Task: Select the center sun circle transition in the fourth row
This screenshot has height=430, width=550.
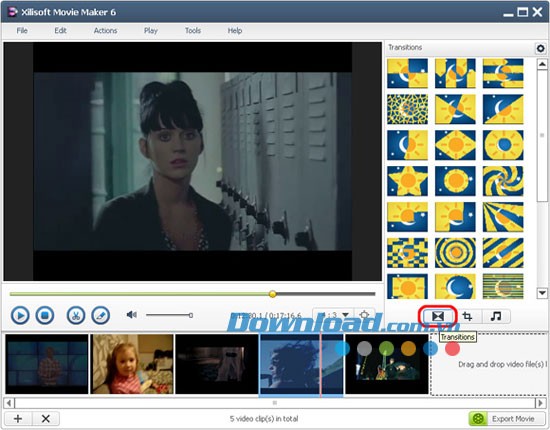Action: [x=455, y=181]
